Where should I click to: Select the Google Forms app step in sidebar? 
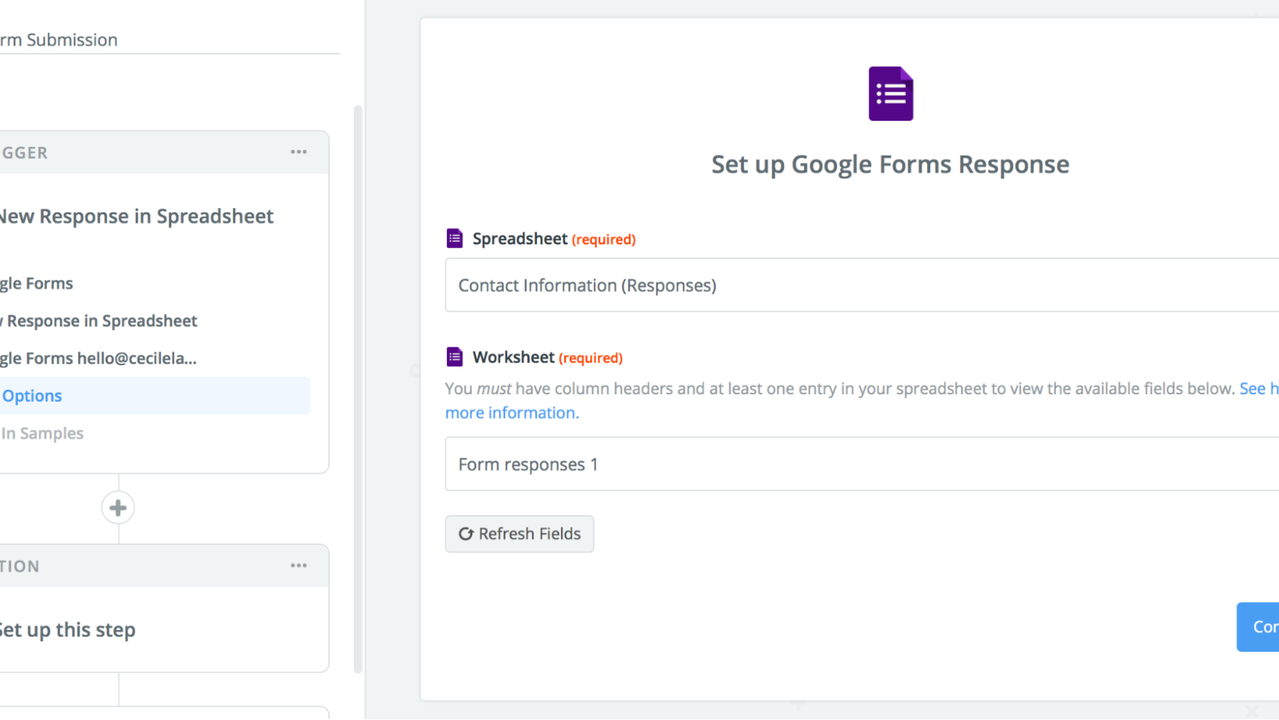pyautogui.click(x=37, y=283)
